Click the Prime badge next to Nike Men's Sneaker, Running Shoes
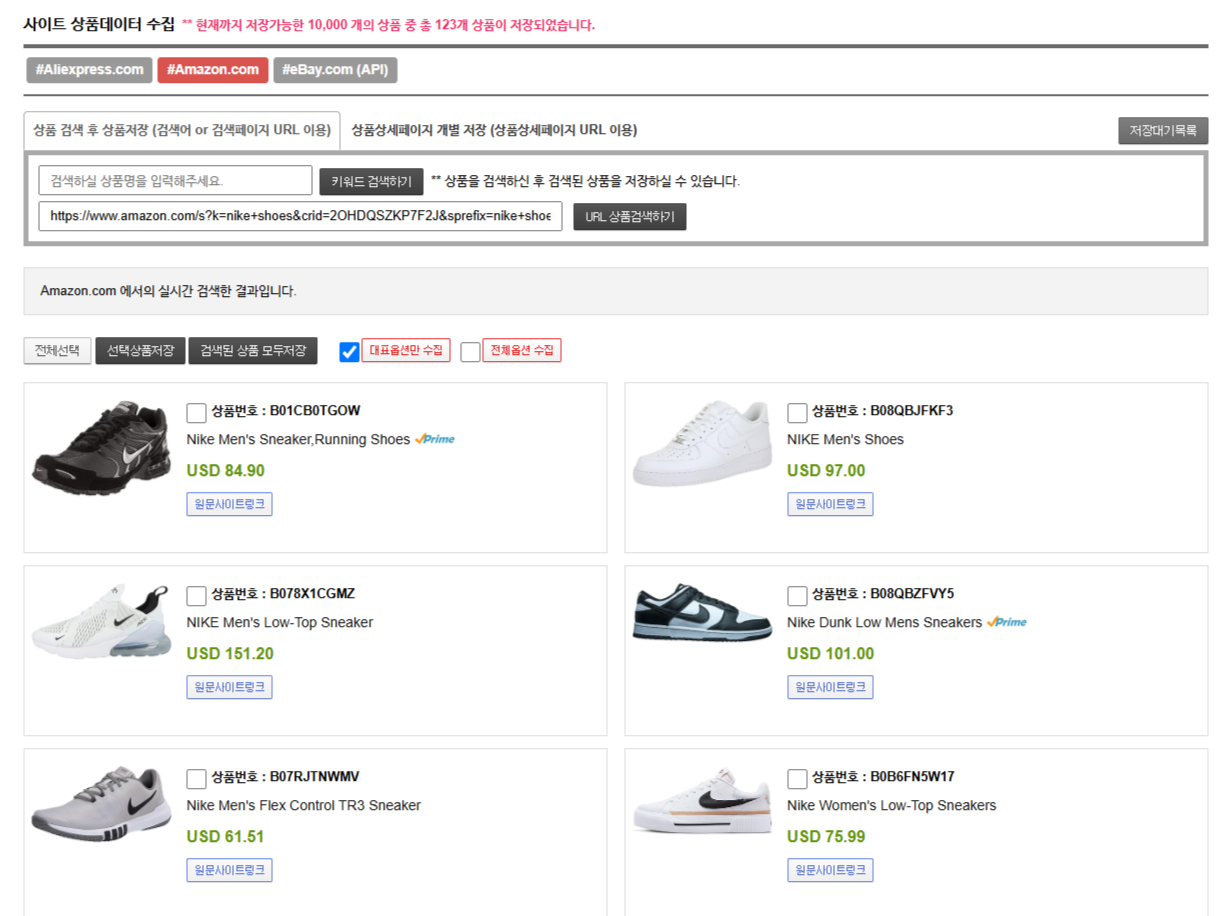 (x=435, y=439)
